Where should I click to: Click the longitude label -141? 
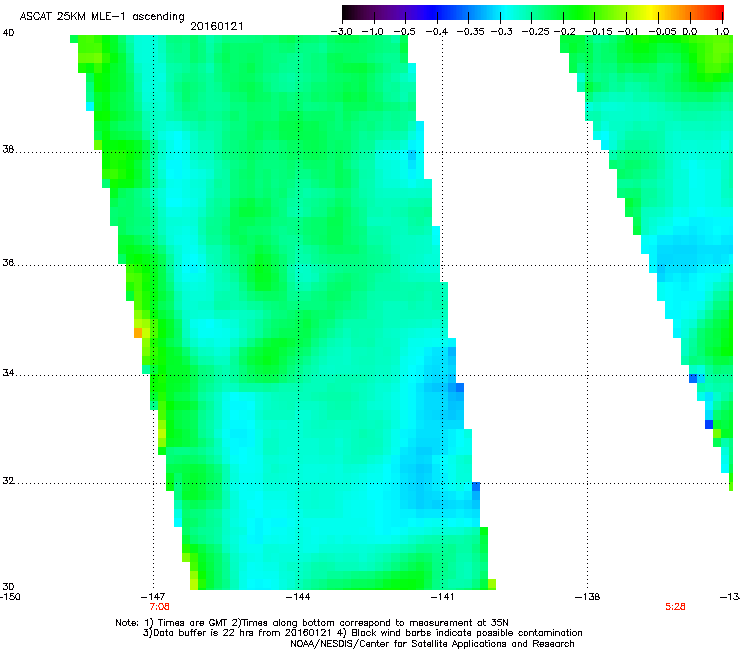443,597
